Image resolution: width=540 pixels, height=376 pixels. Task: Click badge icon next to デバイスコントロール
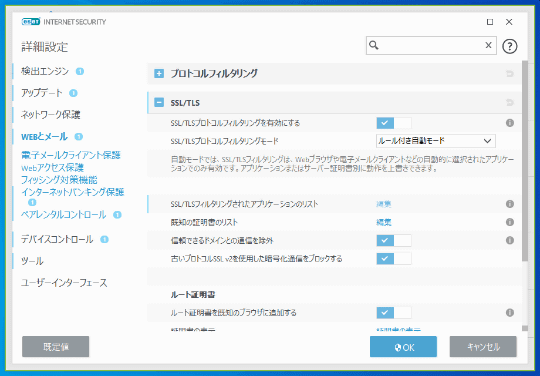[x=104, y=239]
